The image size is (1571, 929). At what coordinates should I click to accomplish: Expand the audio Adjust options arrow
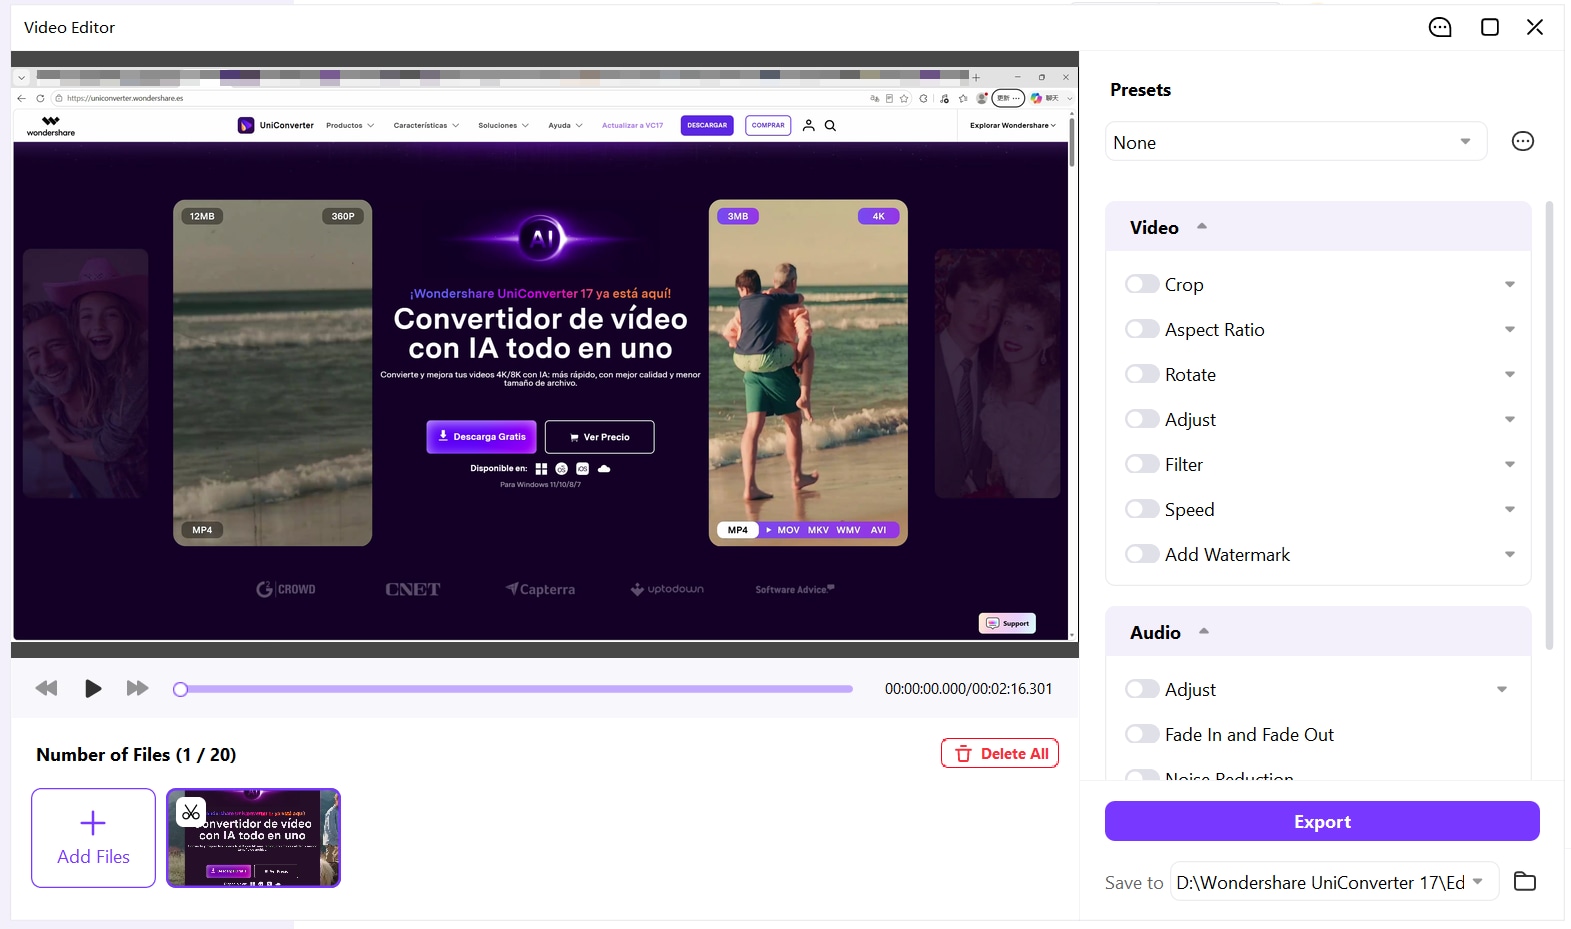(x=1502, y=690)
